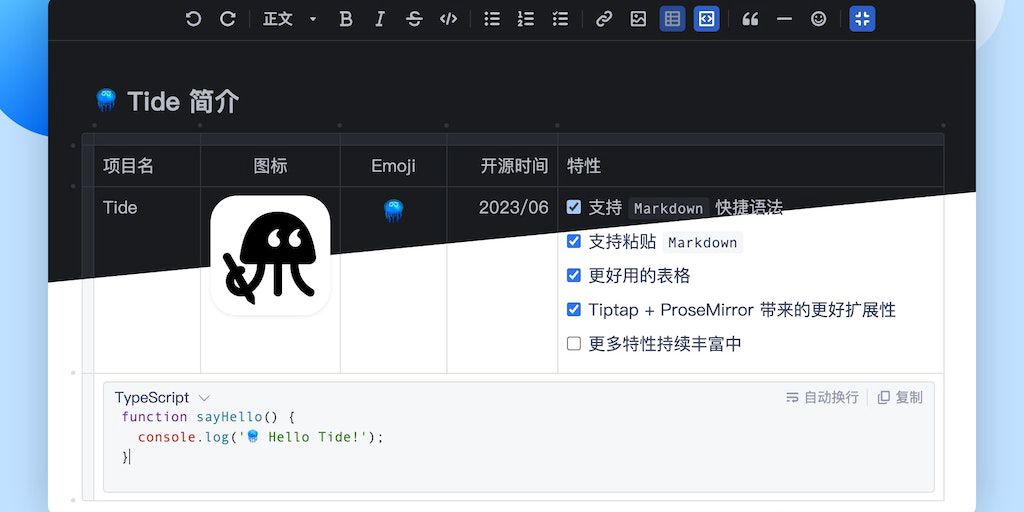Image resolution: width=1024 pixels, height=512 pixels.
Task: Toggle bold formatting
Action: tap(346, 19)
